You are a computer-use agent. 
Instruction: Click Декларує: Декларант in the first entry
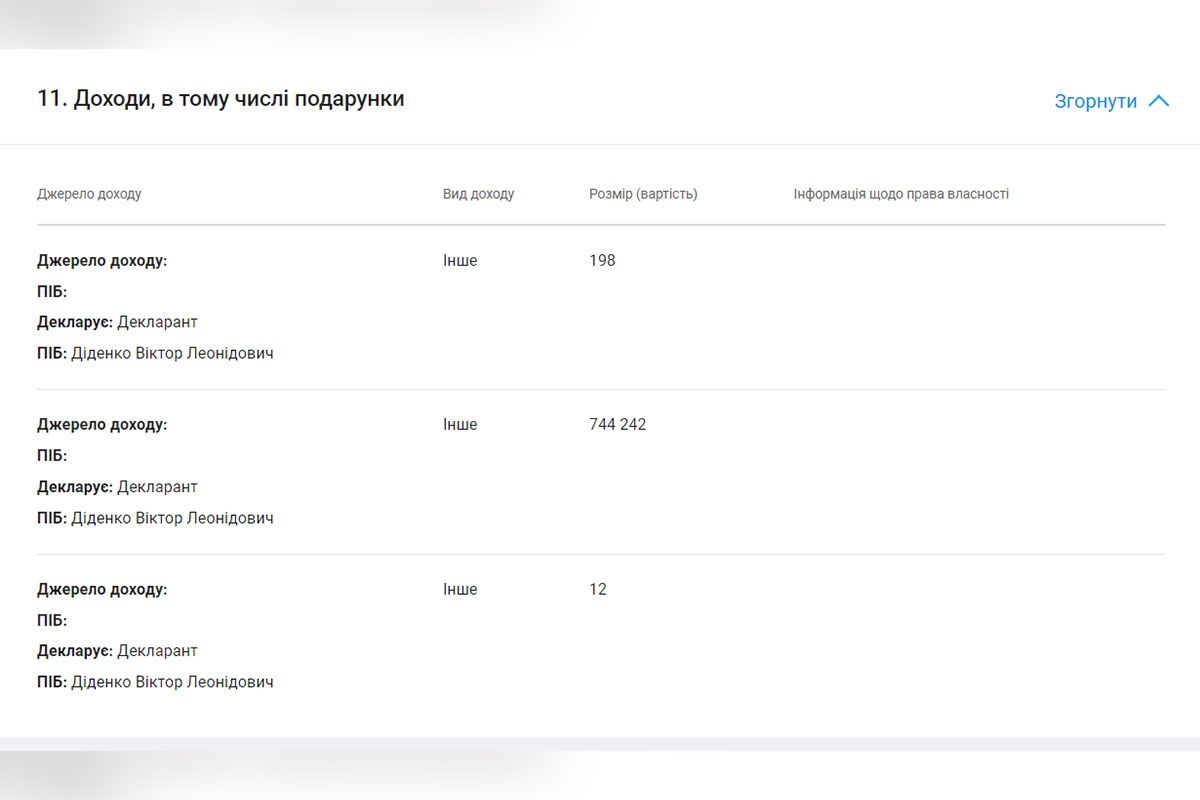tap(117, 322)
